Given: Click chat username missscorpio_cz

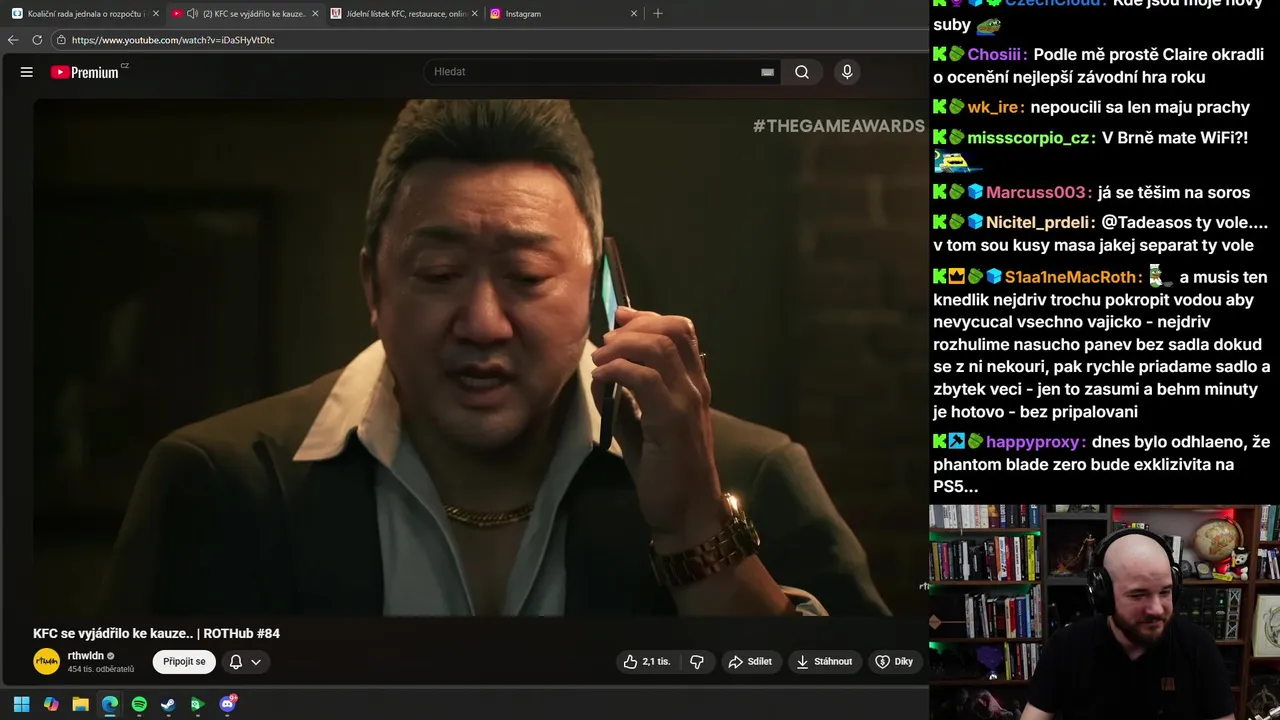Looking at the screenshot, I should pyautogui.click(x=1029, y=138).
